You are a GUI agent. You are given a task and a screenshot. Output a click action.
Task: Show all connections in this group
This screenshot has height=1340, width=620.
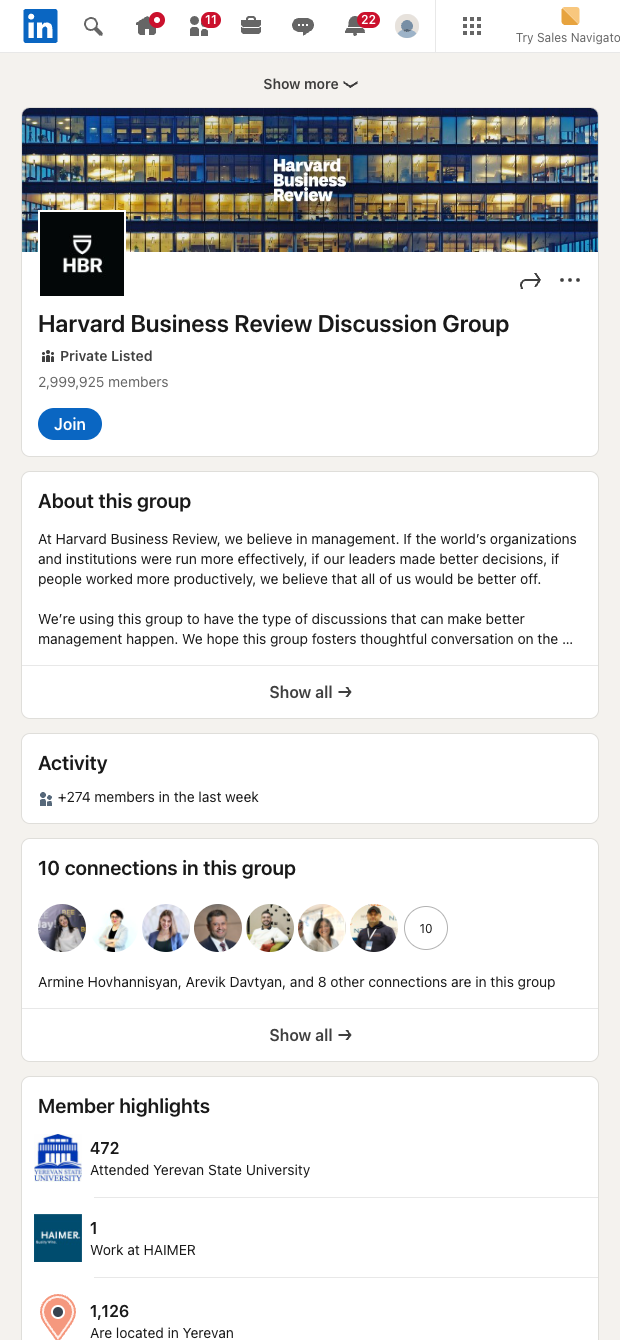click(310, 1035)
